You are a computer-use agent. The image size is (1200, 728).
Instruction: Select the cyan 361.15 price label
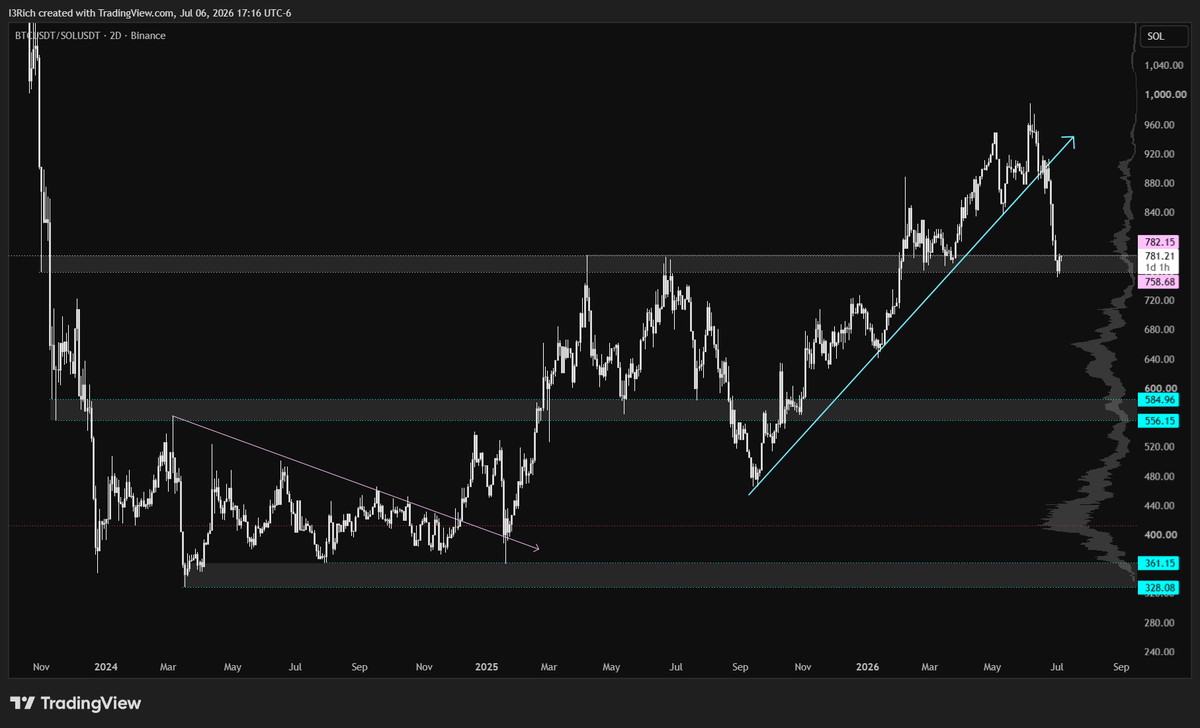pyautogui.click(x=1158, y=564)
